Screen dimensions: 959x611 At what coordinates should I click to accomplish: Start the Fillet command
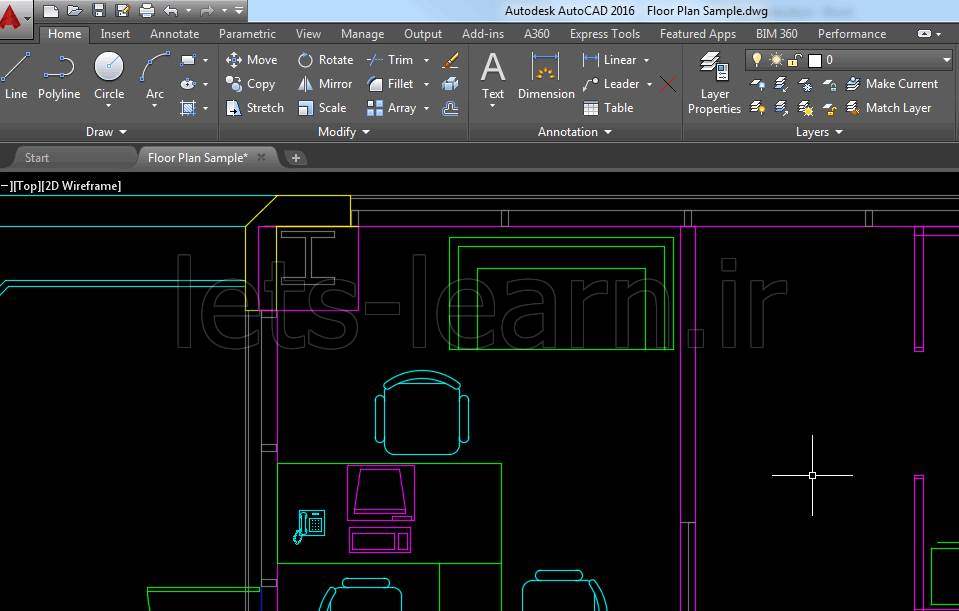pos(390,84)
